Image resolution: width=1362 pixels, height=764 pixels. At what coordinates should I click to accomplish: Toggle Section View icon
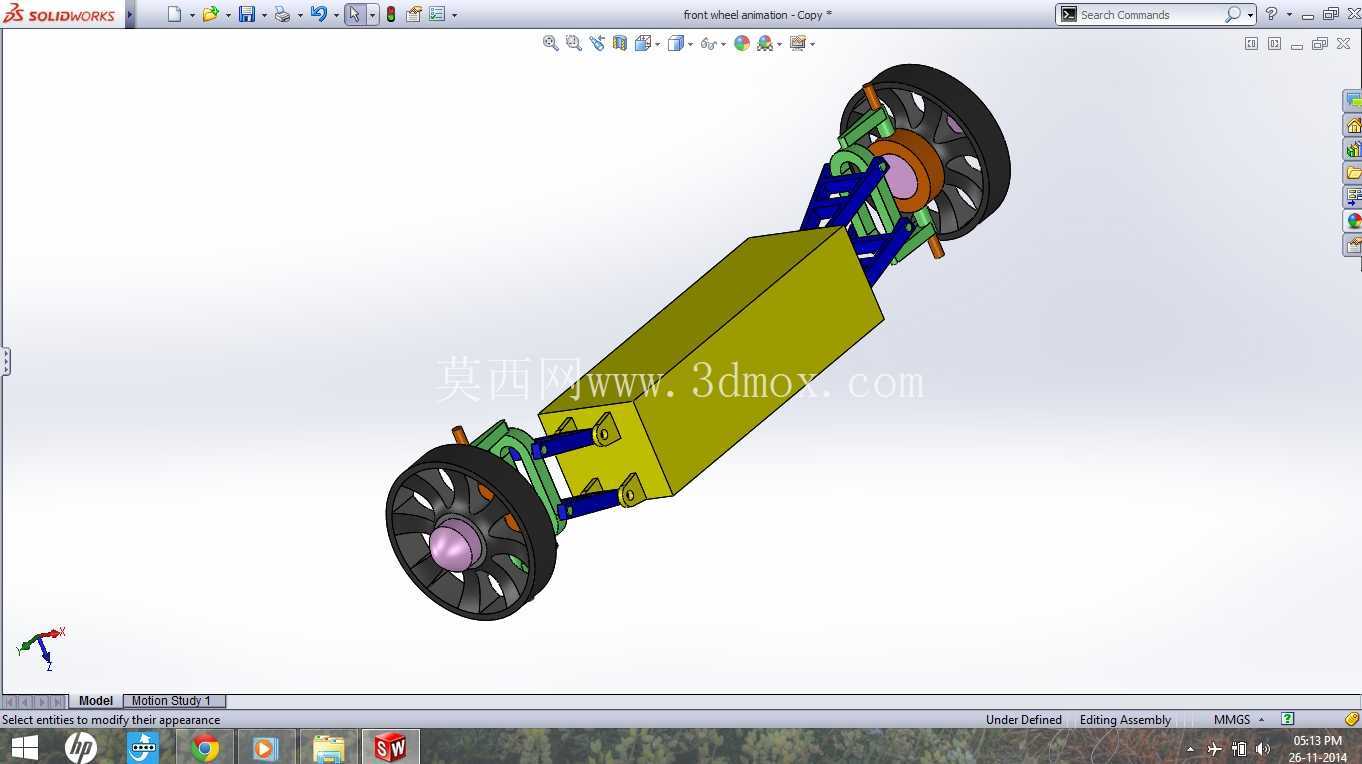[x=620, y=43]
